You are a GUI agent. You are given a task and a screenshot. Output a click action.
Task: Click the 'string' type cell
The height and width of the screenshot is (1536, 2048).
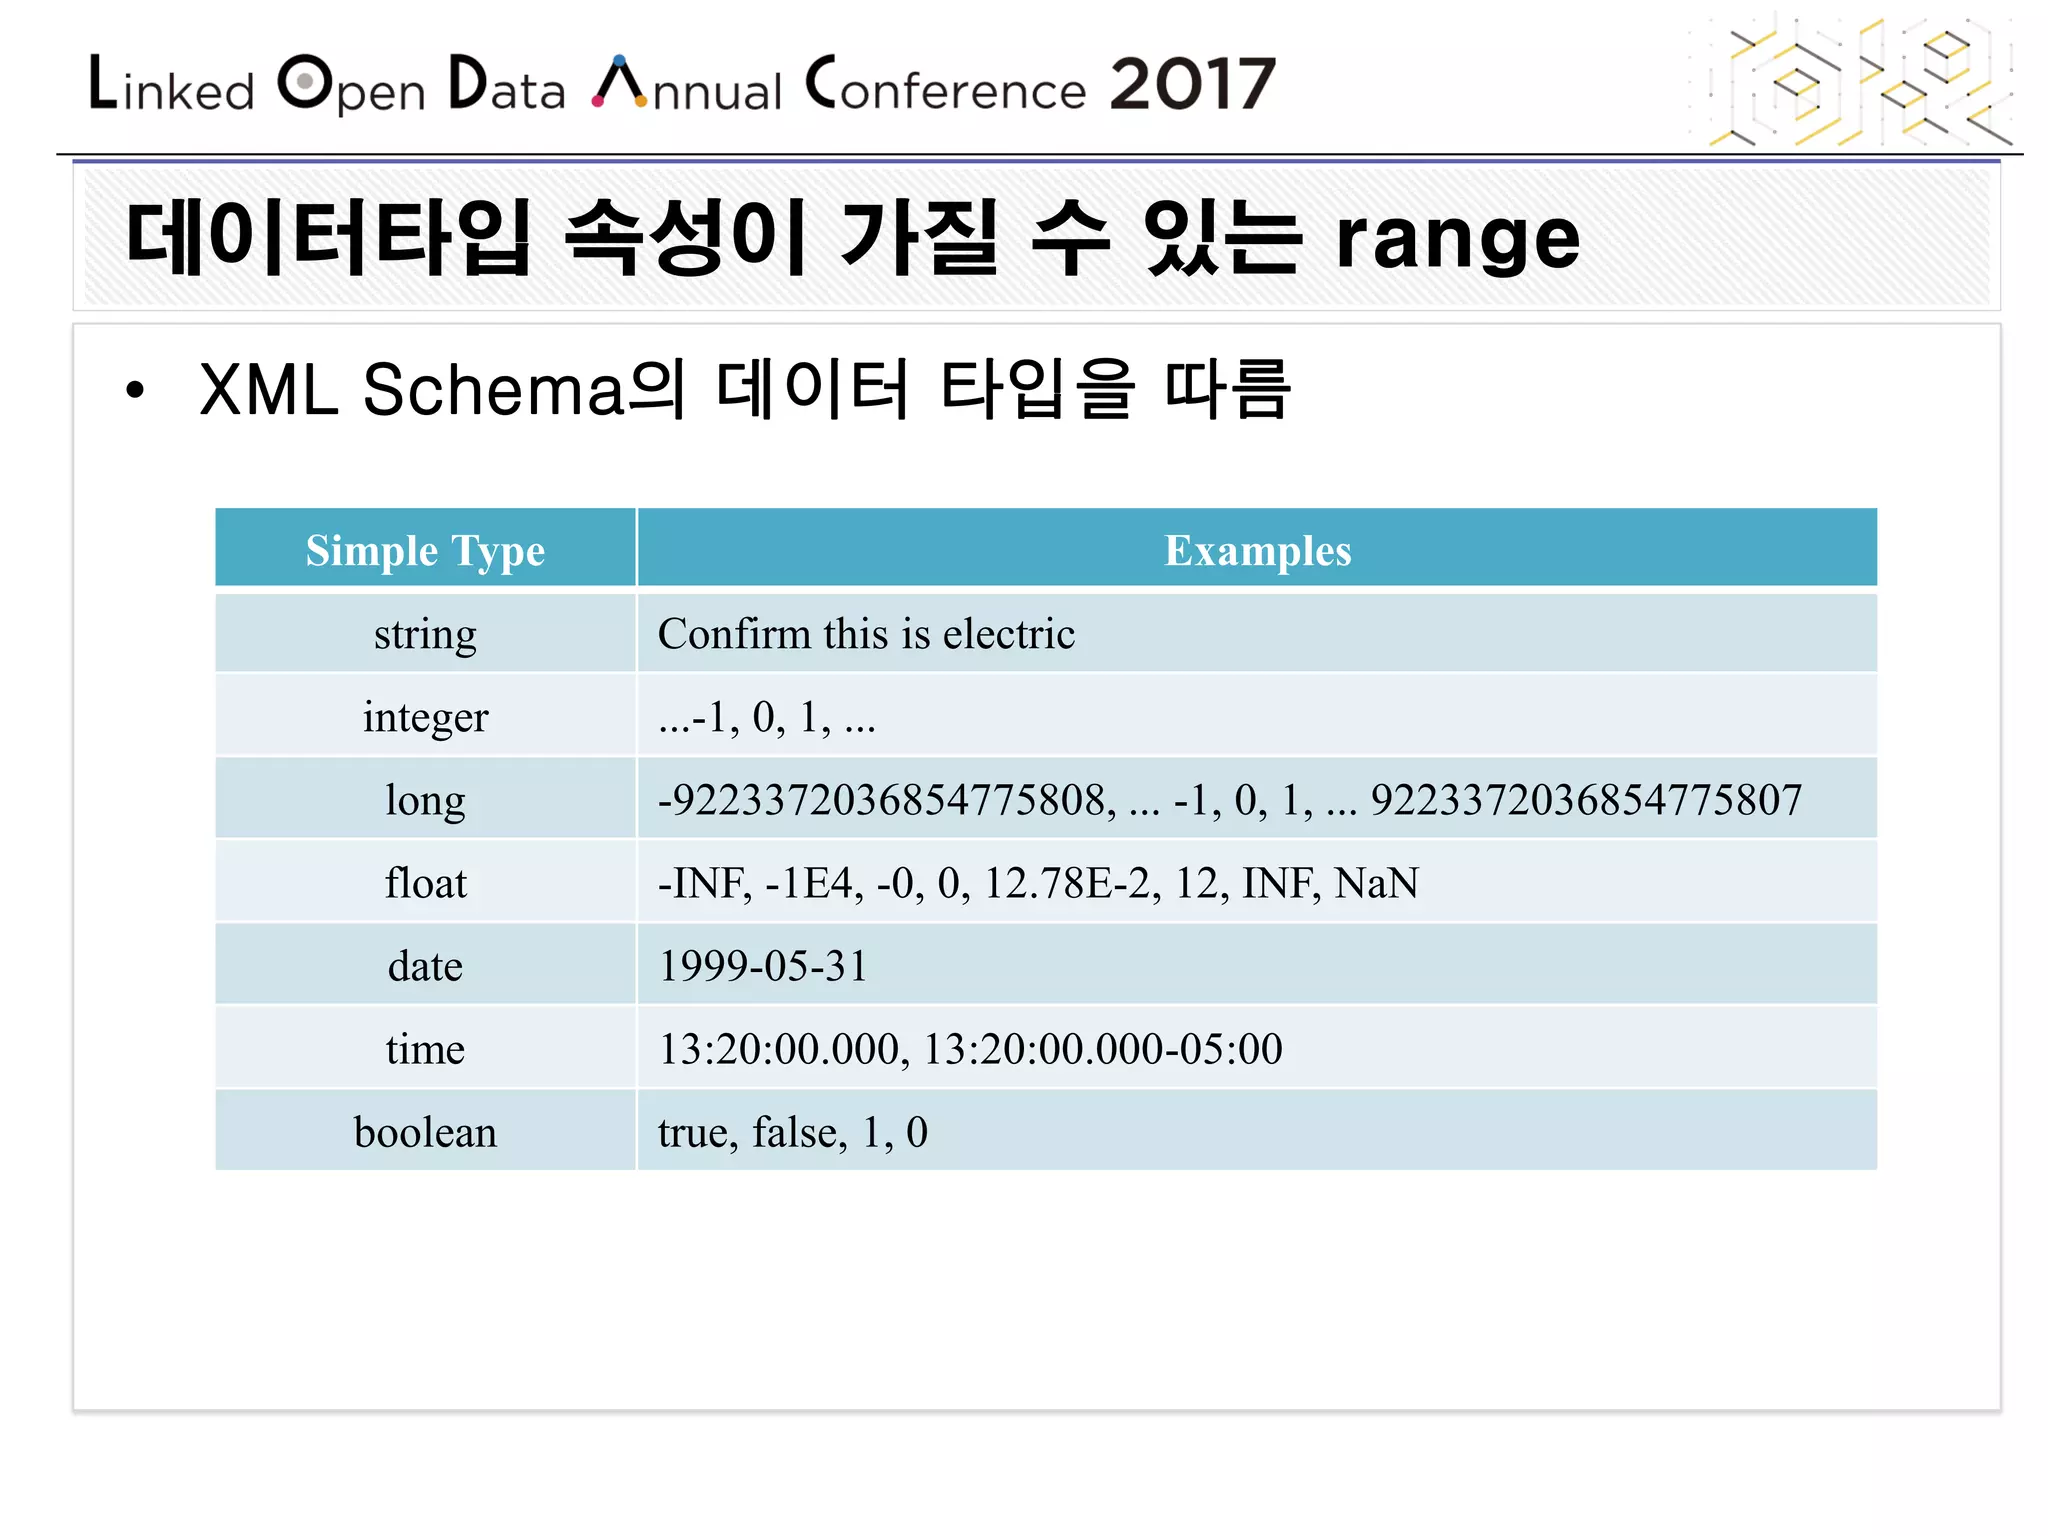click(425, 634)
